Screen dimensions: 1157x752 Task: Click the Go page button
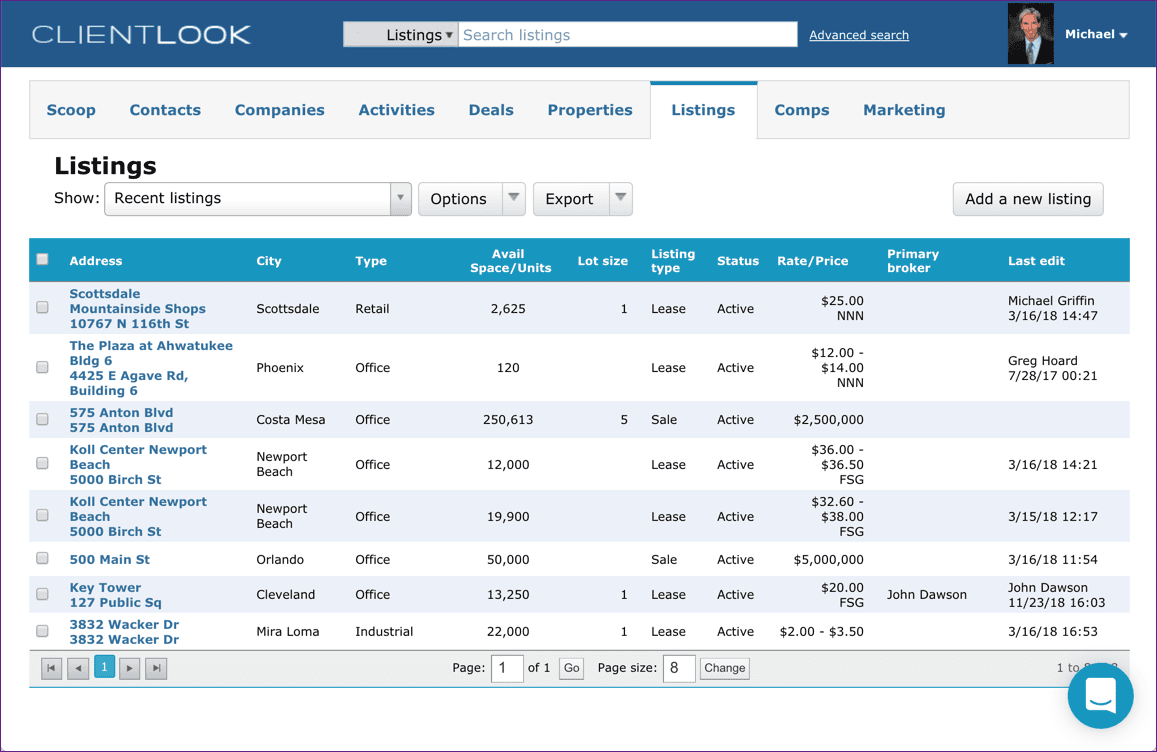[571, 668]
